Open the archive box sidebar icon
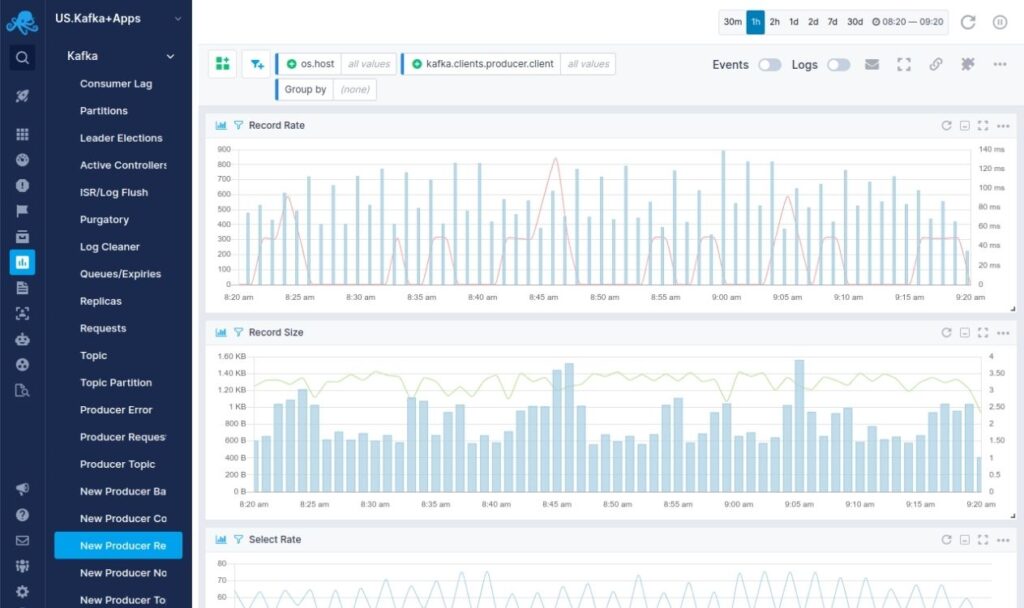 tap(22, 236)
